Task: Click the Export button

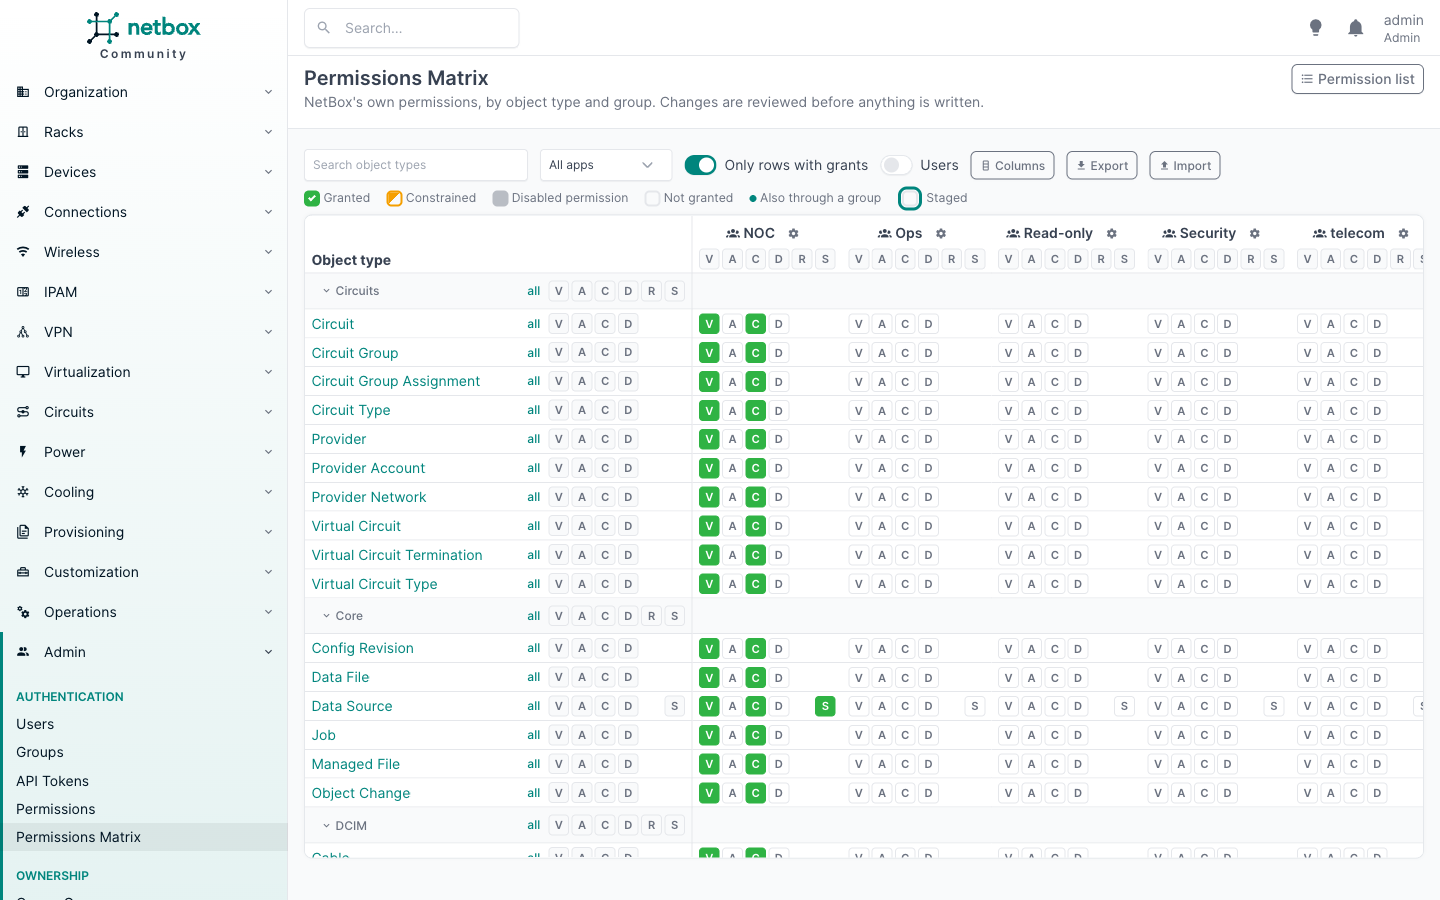Action: (1102, 165)
